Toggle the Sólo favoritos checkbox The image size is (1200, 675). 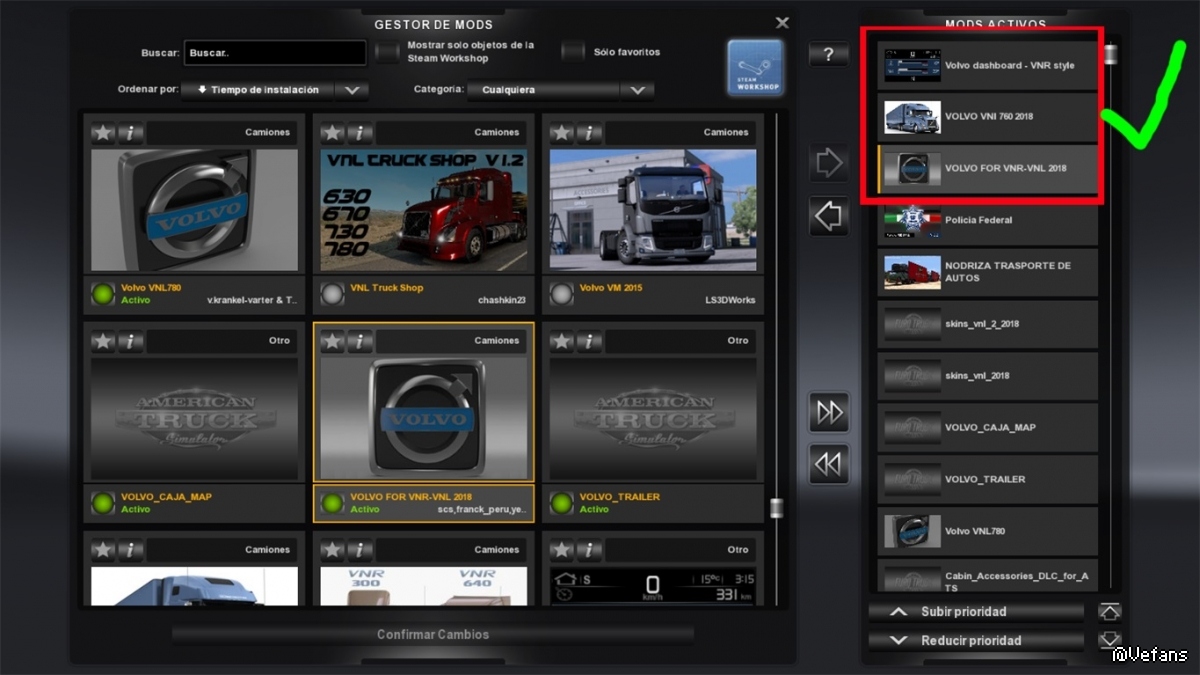pyautogui.click(x=573, y=51)
